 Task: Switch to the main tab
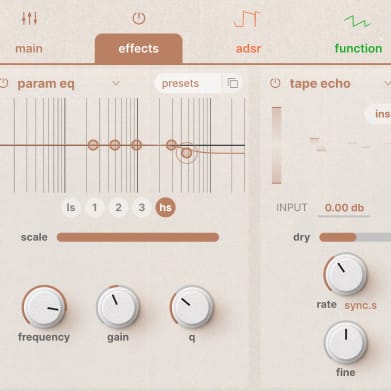(29, 49)
